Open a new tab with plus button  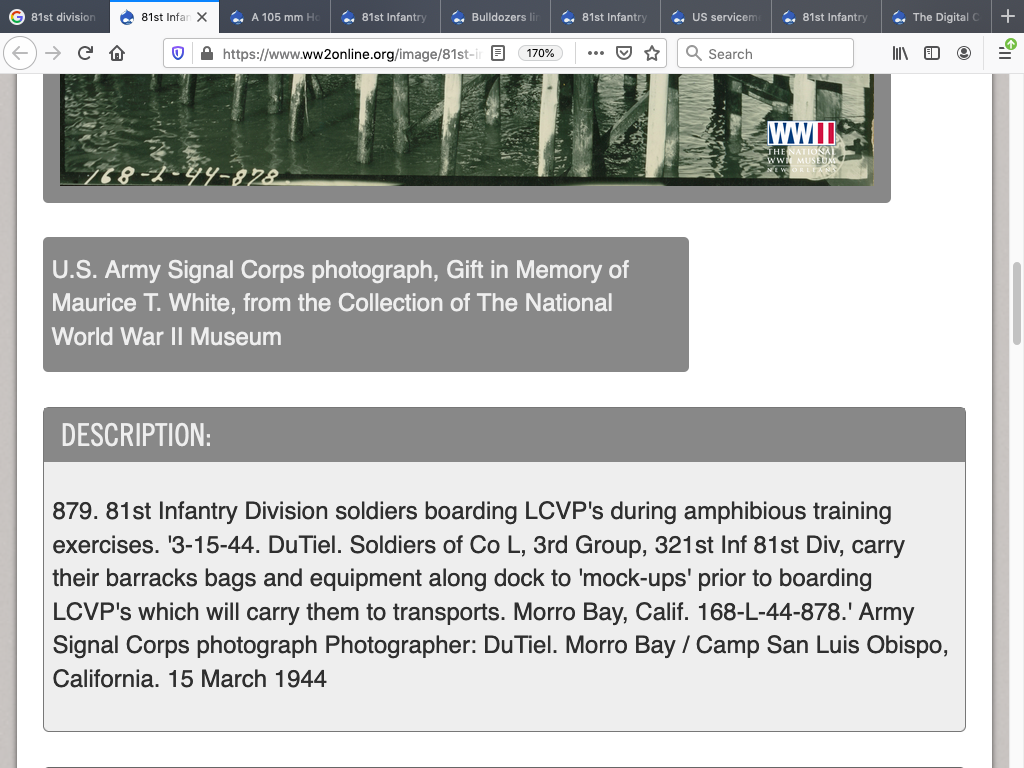click(1007, 17)
